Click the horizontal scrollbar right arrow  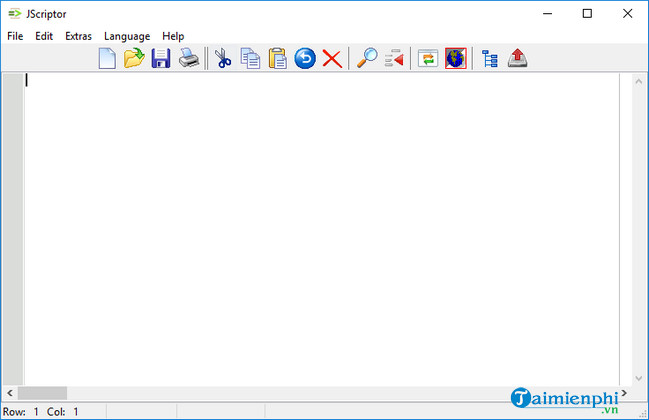(625, 393)
